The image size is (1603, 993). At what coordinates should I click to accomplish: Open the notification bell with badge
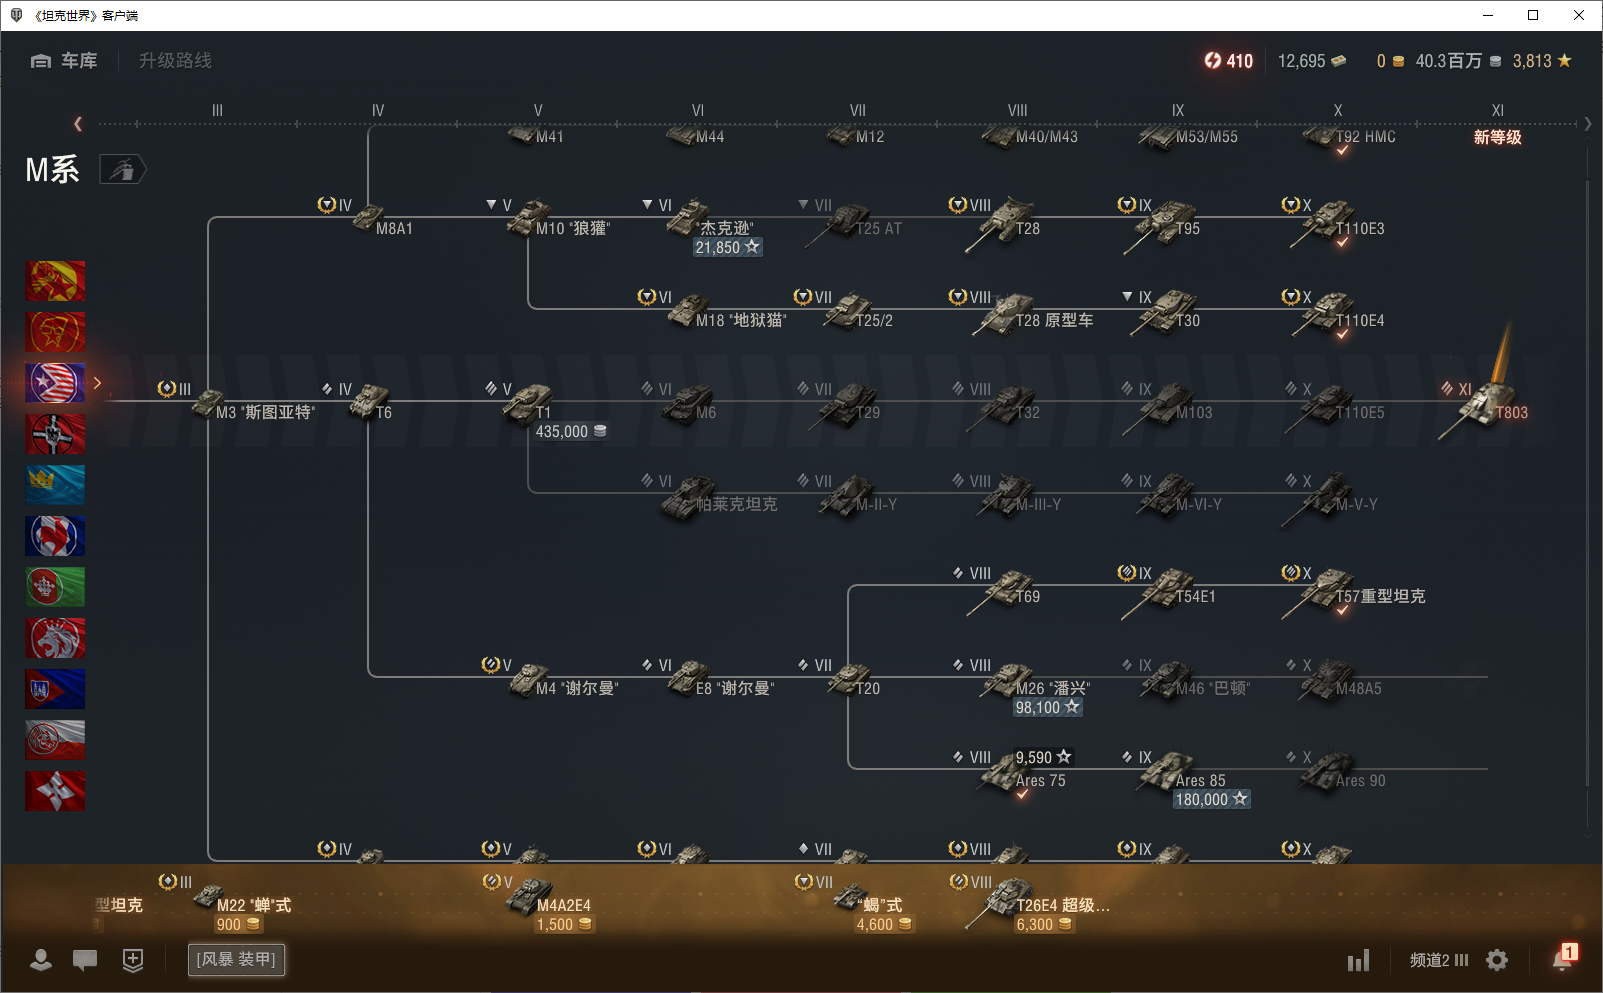(x=1562, y=959)
